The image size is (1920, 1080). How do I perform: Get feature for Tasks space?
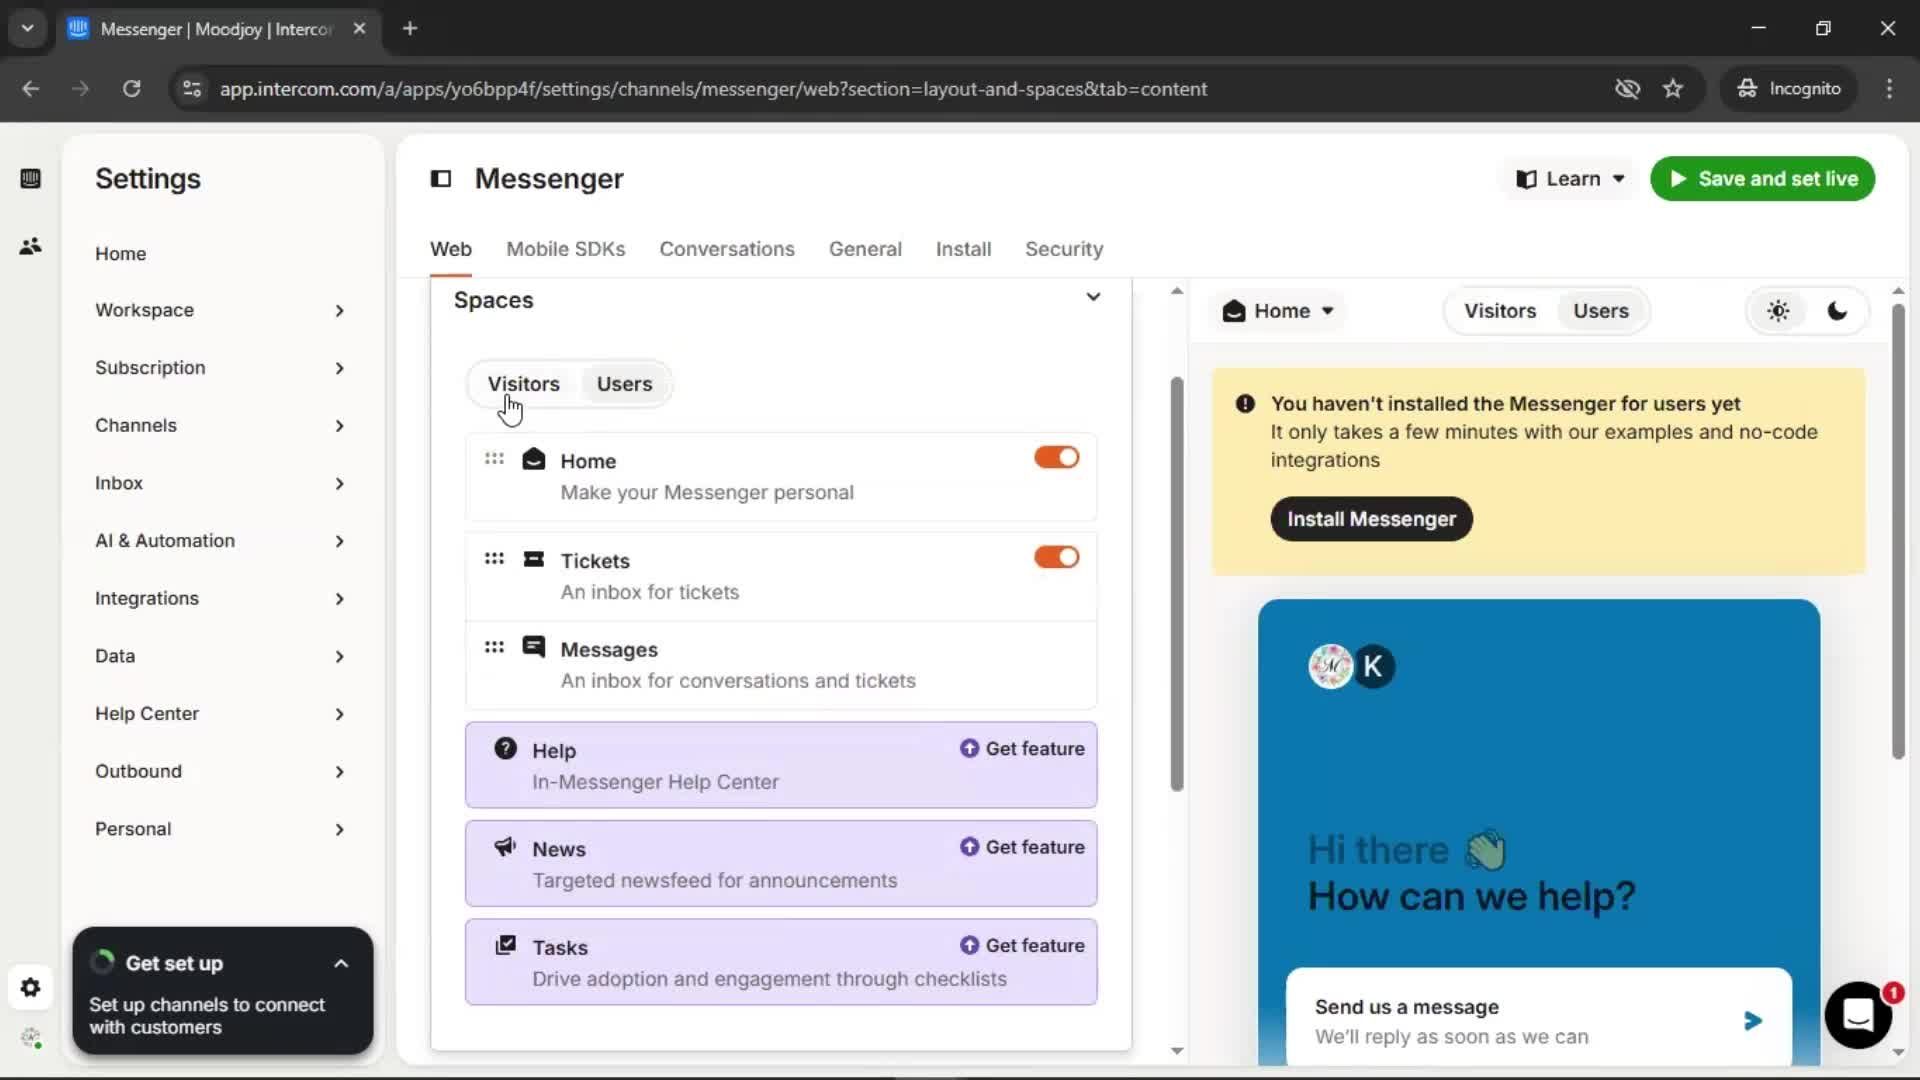[x=1023, y=945]
